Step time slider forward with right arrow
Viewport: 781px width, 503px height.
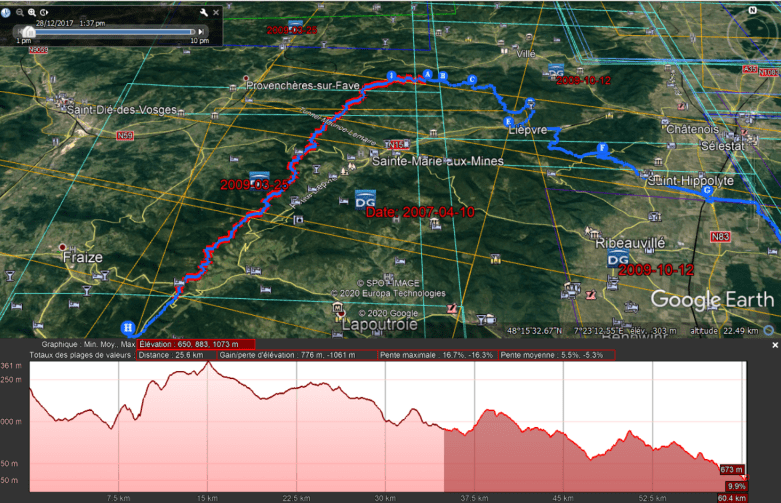202,31
